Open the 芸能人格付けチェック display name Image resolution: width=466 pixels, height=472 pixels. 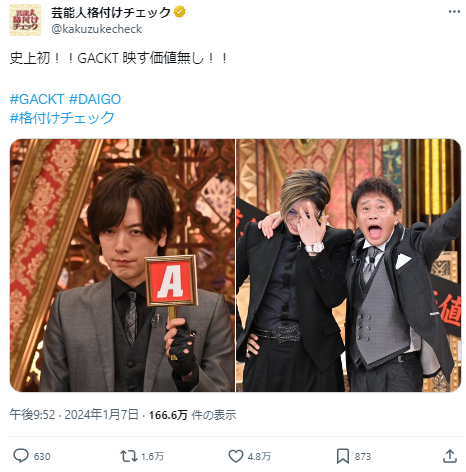[111, 13]
